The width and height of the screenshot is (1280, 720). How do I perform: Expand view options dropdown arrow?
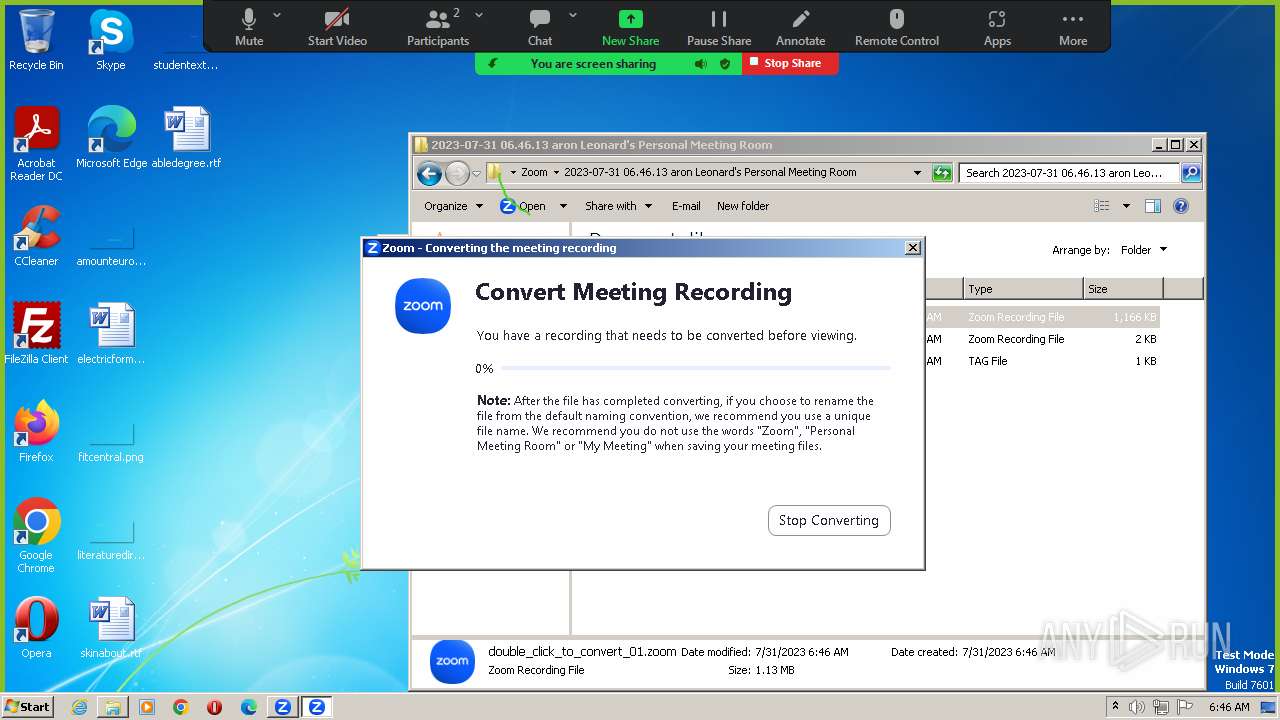(1126, 206)
